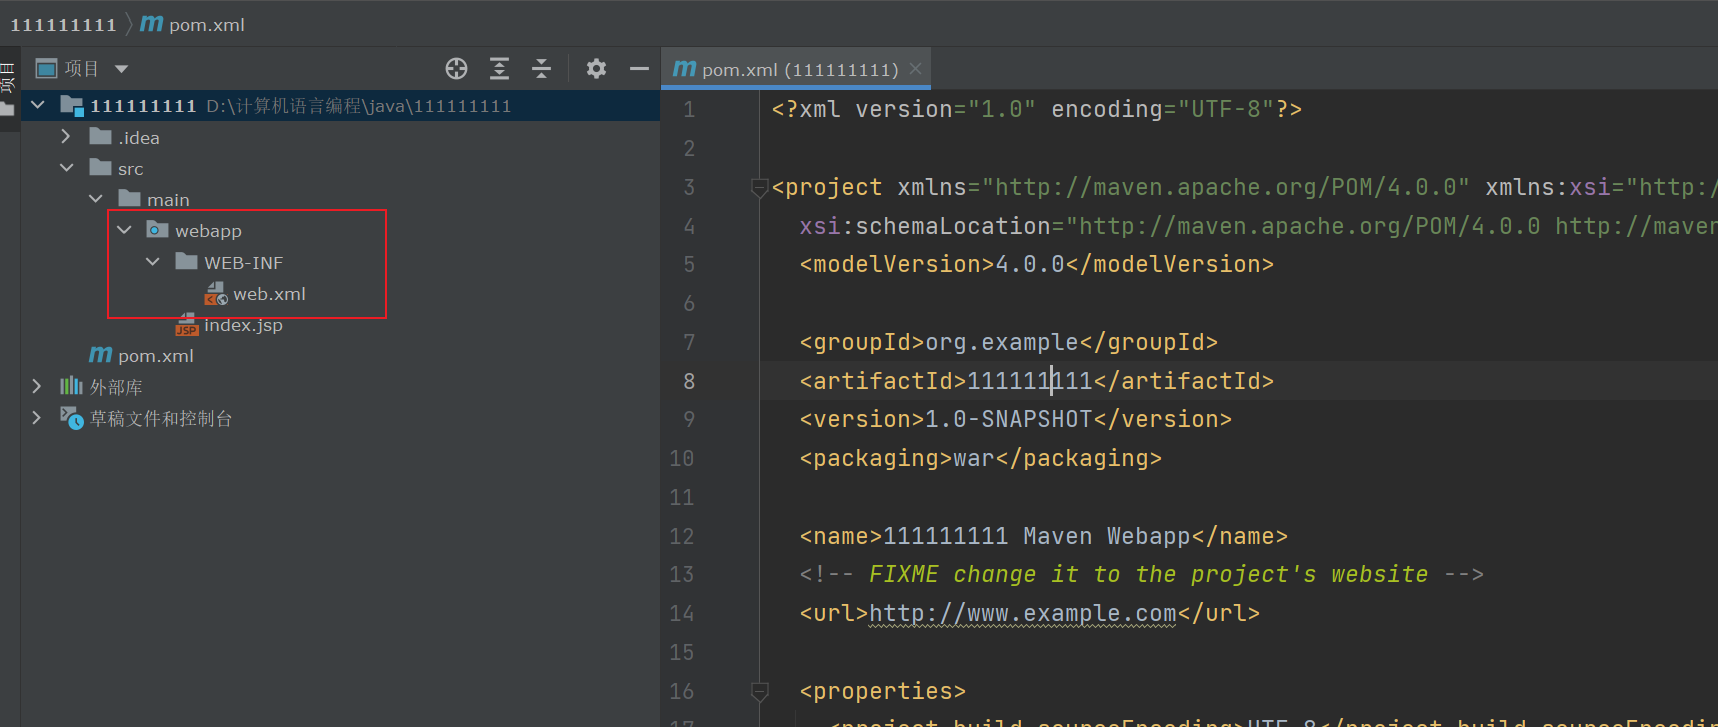Click the Maven icon beside pom.xml in tree
Screen dimensions: 1718x727
point(101,355)
